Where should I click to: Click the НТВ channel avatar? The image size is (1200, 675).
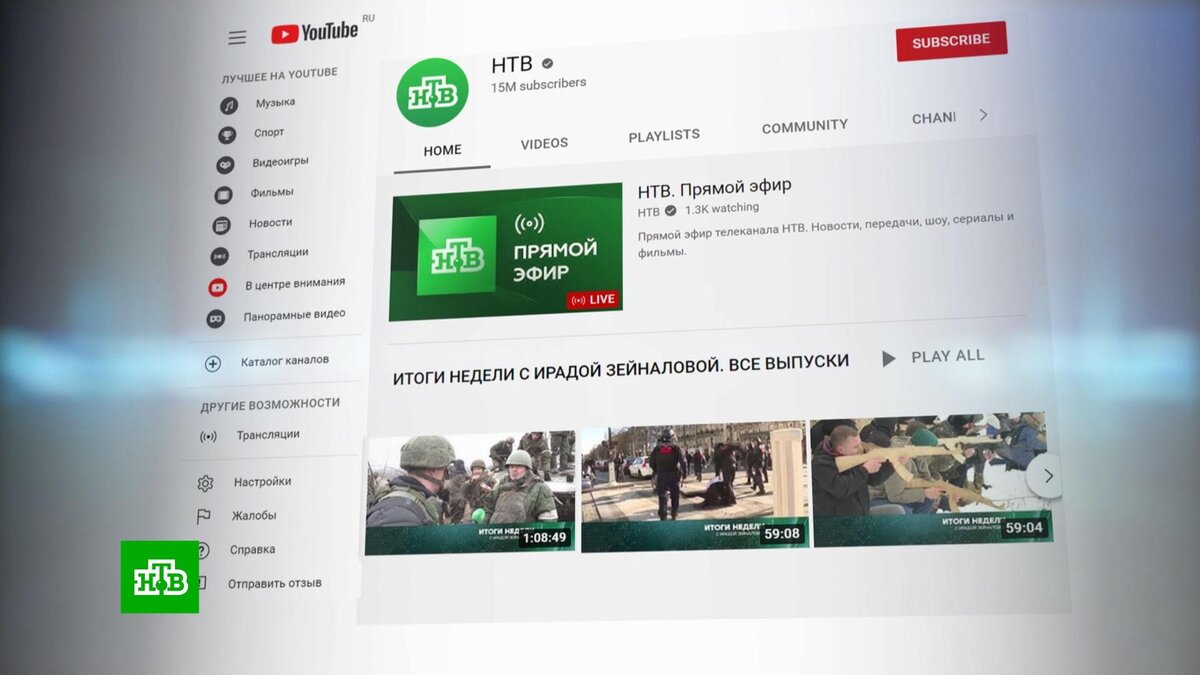tap(433, 92)
